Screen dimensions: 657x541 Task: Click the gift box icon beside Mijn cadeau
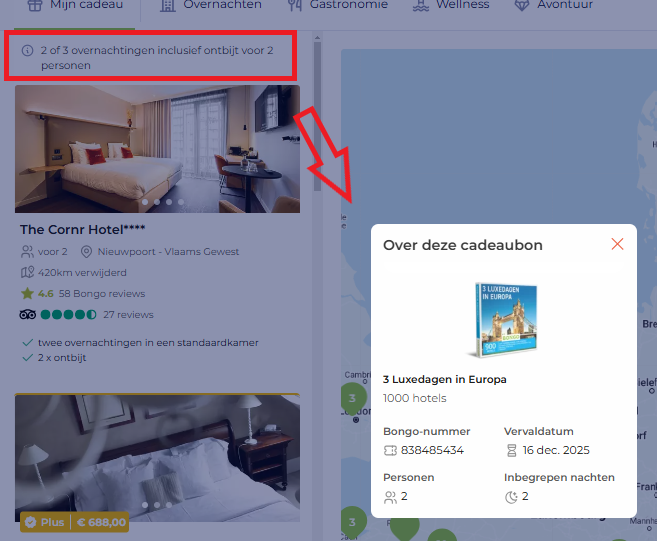35,5
